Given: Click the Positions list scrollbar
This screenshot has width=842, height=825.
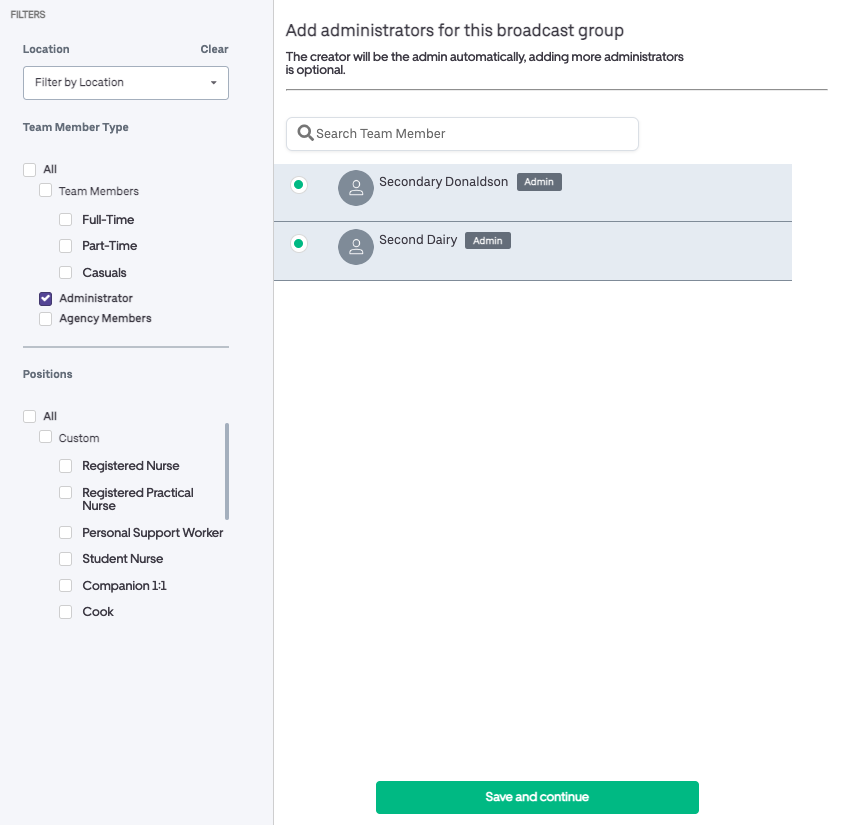Looking at the screenshot, I should (x=227, y=471).
